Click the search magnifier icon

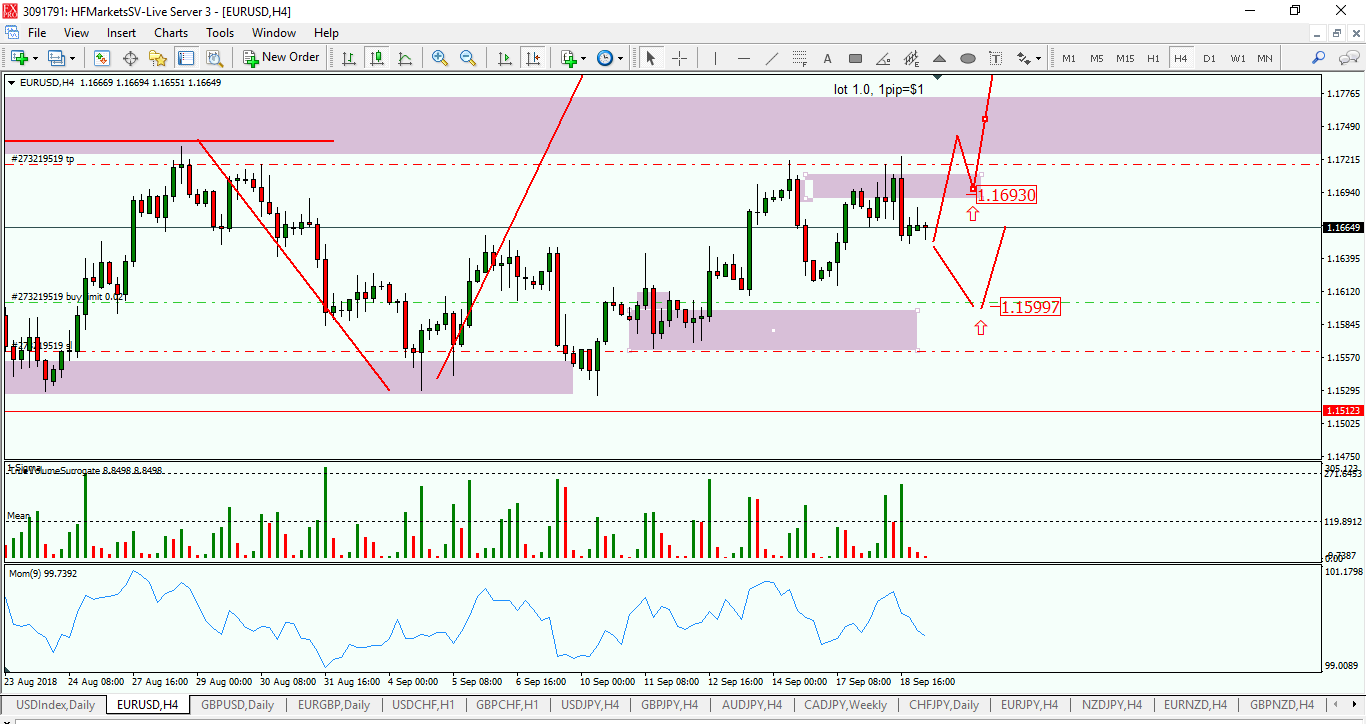click(1318, 58)
